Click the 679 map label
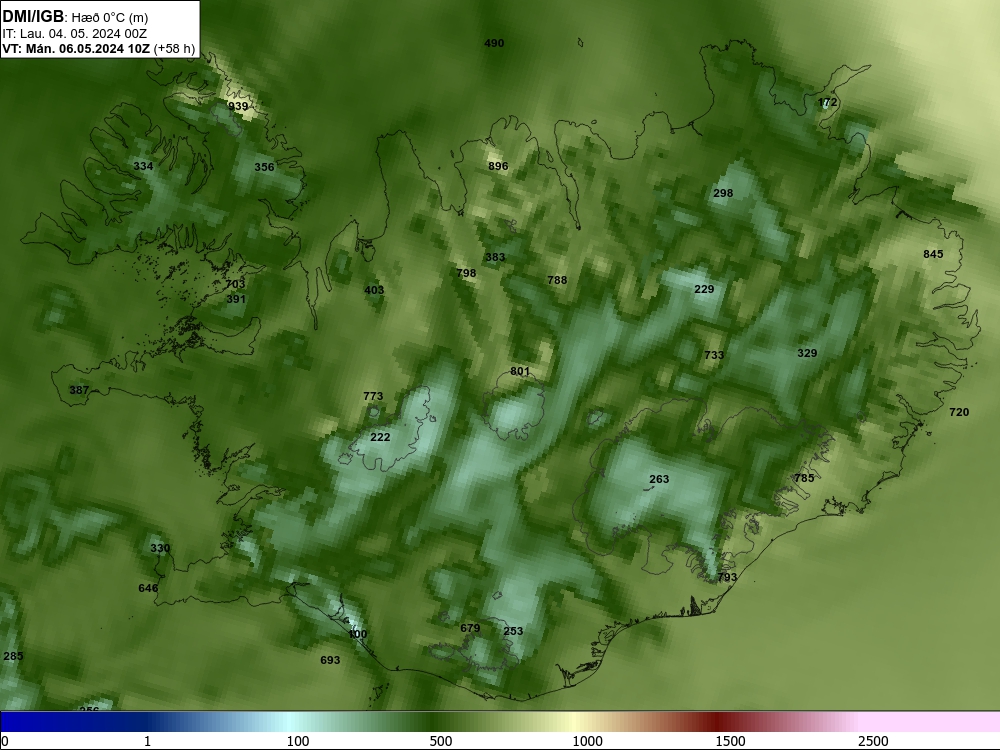The height and width of the screenshot is (750, 1000). click(470, 628)
